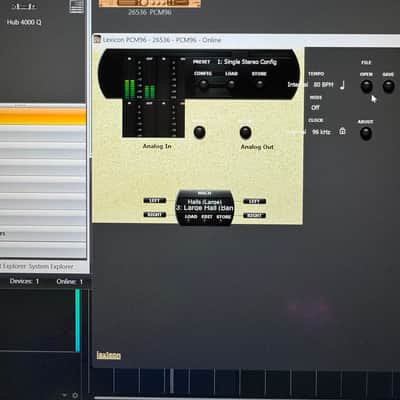Screen dimensions: 400x400
Task: Click the 96 kHz sample rate value
Action: 321,132
